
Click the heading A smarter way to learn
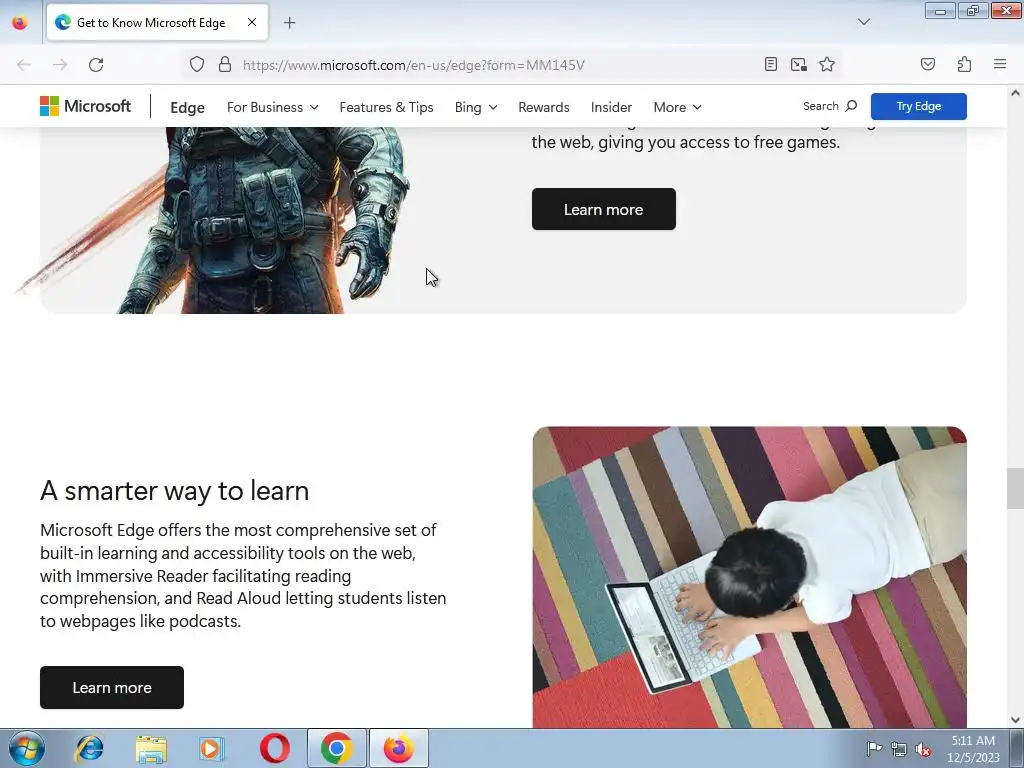click(x=174, y=490)
